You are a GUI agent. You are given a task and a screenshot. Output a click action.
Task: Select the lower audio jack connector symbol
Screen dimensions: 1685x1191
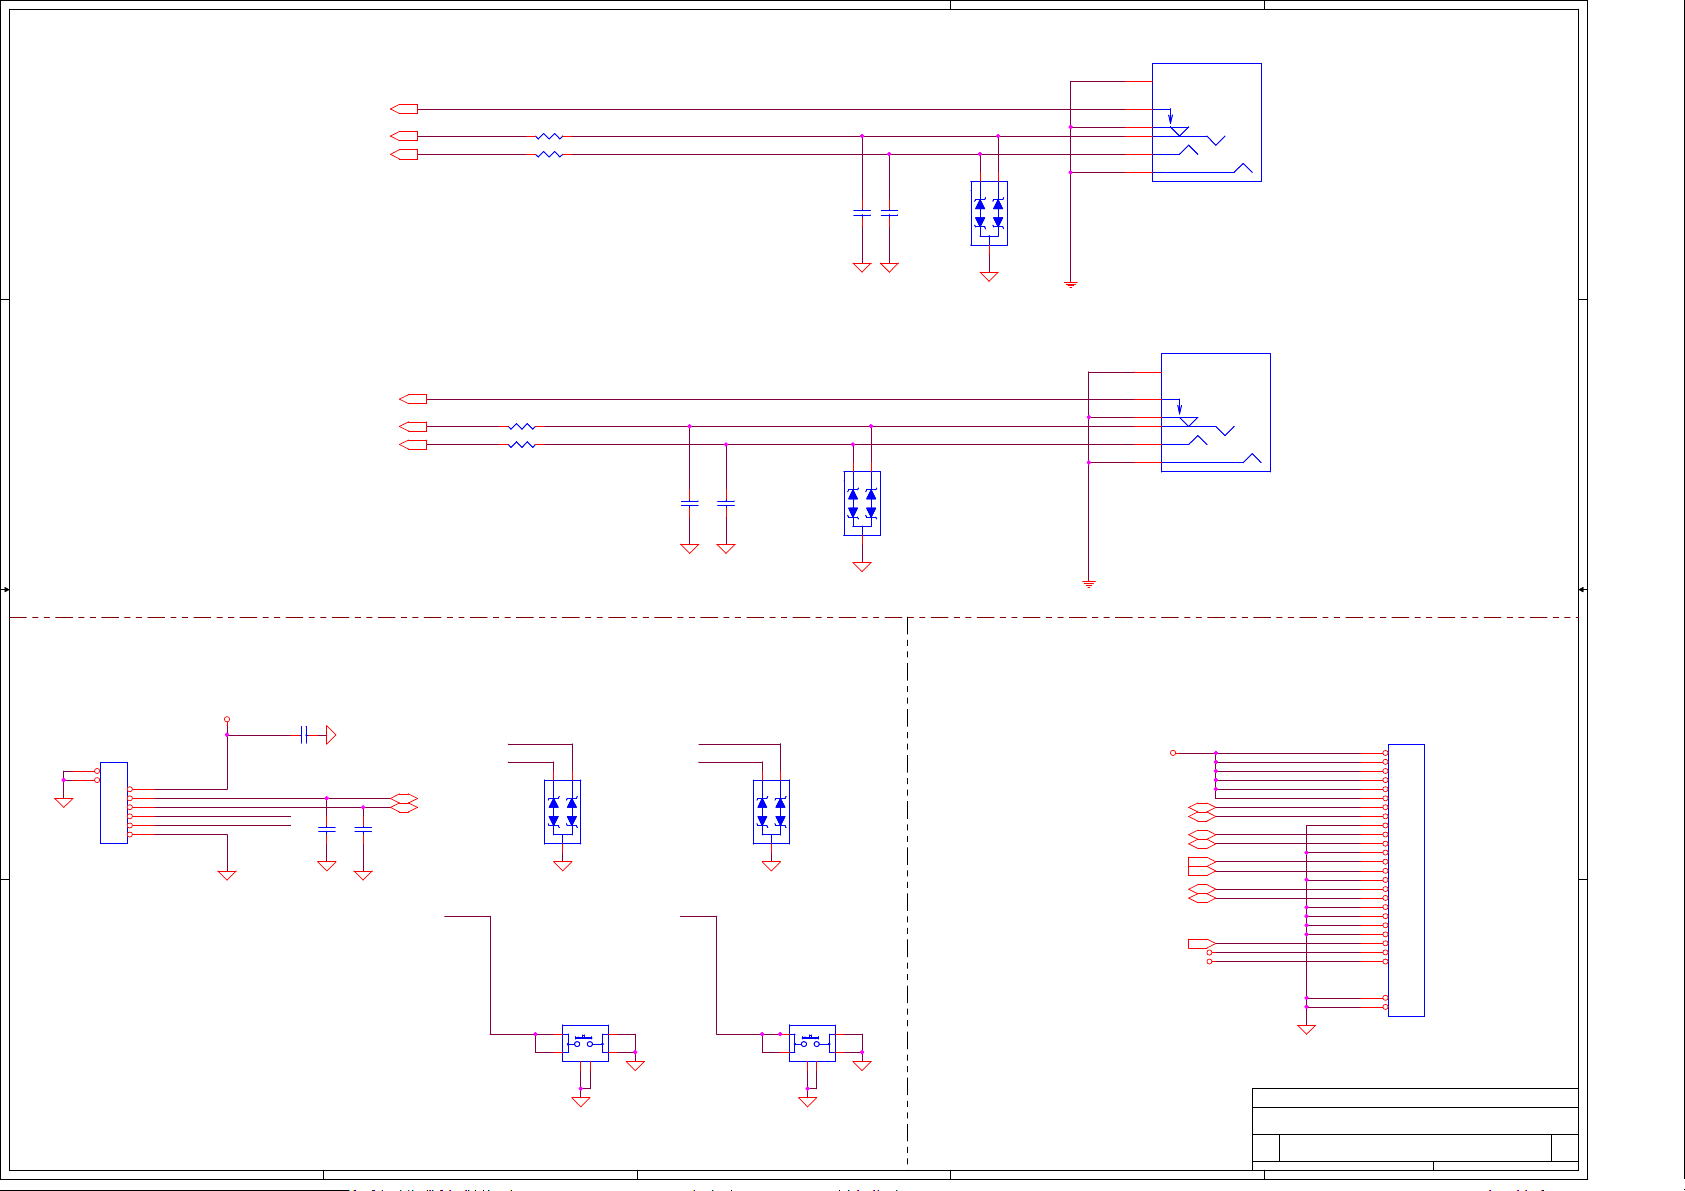1215,412
